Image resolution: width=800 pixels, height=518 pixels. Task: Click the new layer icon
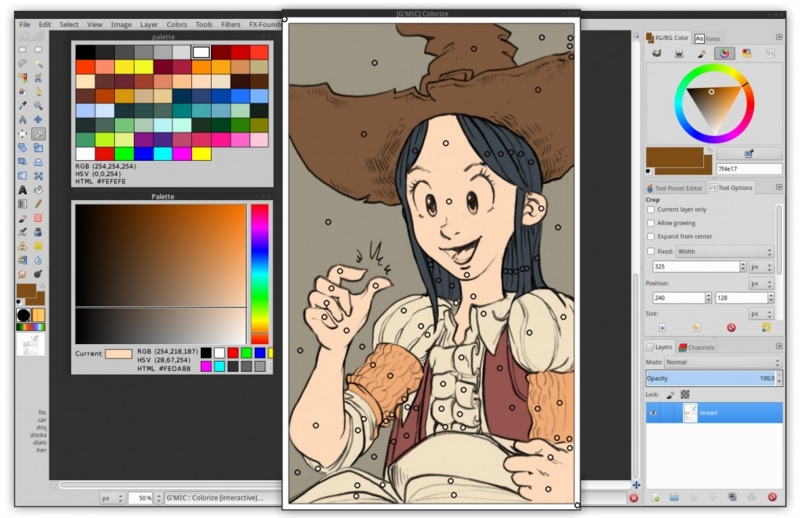656,497
